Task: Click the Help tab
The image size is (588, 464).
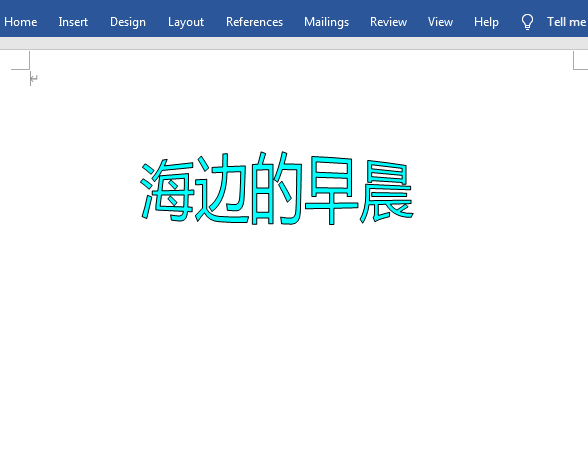Action: click(x=486, y=22)
